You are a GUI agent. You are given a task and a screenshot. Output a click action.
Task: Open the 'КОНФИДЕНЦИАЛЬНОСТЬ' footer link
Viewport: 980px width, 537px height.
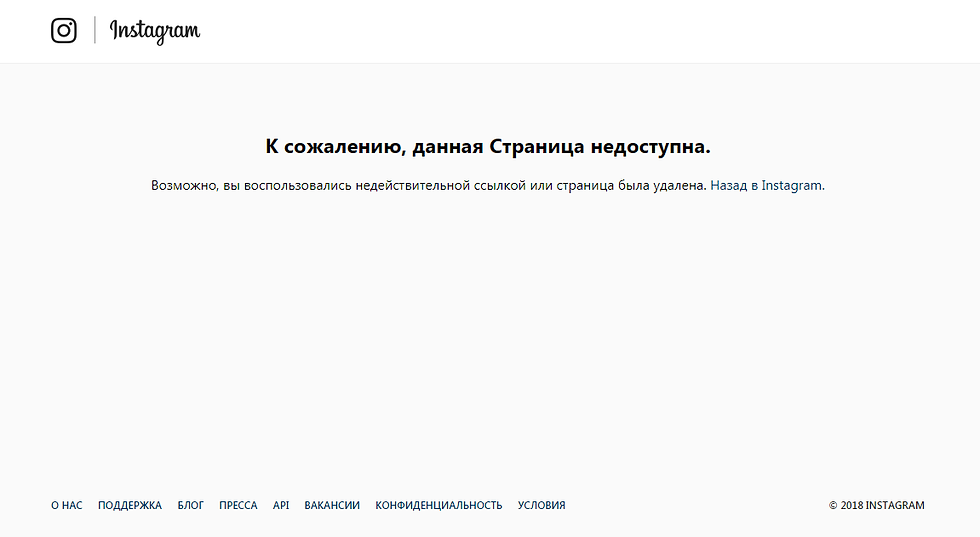pyautogui.click(x=439, y=505)
